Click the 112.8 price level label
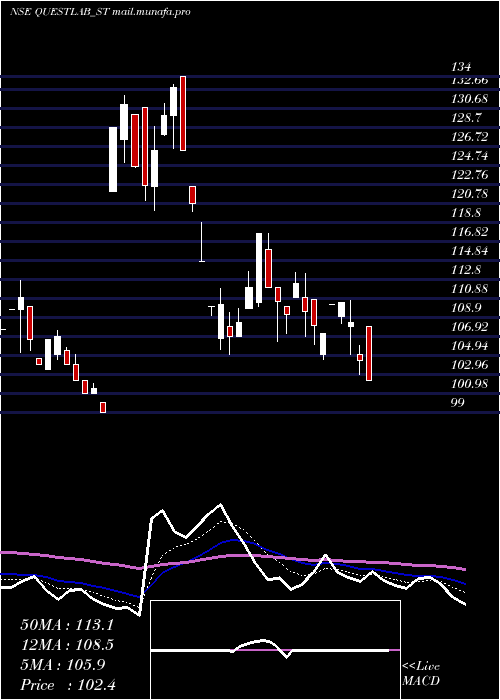Screen dimensions: 500x700 [x=467, y=270]
